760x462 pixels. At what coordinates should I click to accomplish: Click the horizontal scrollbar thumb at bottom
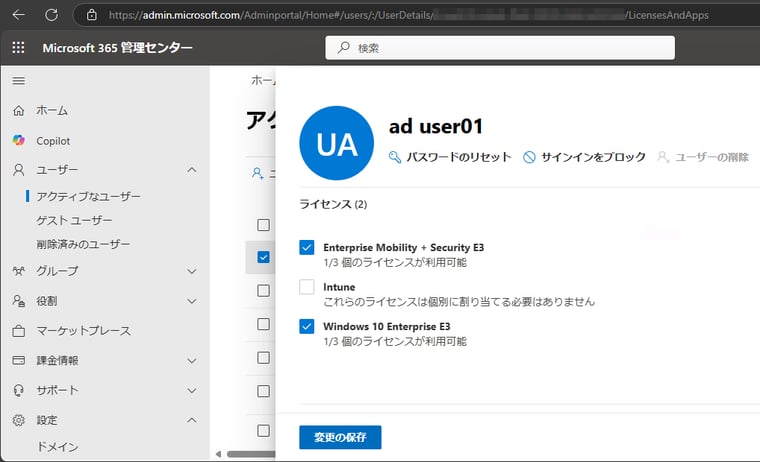pos(251,454)
